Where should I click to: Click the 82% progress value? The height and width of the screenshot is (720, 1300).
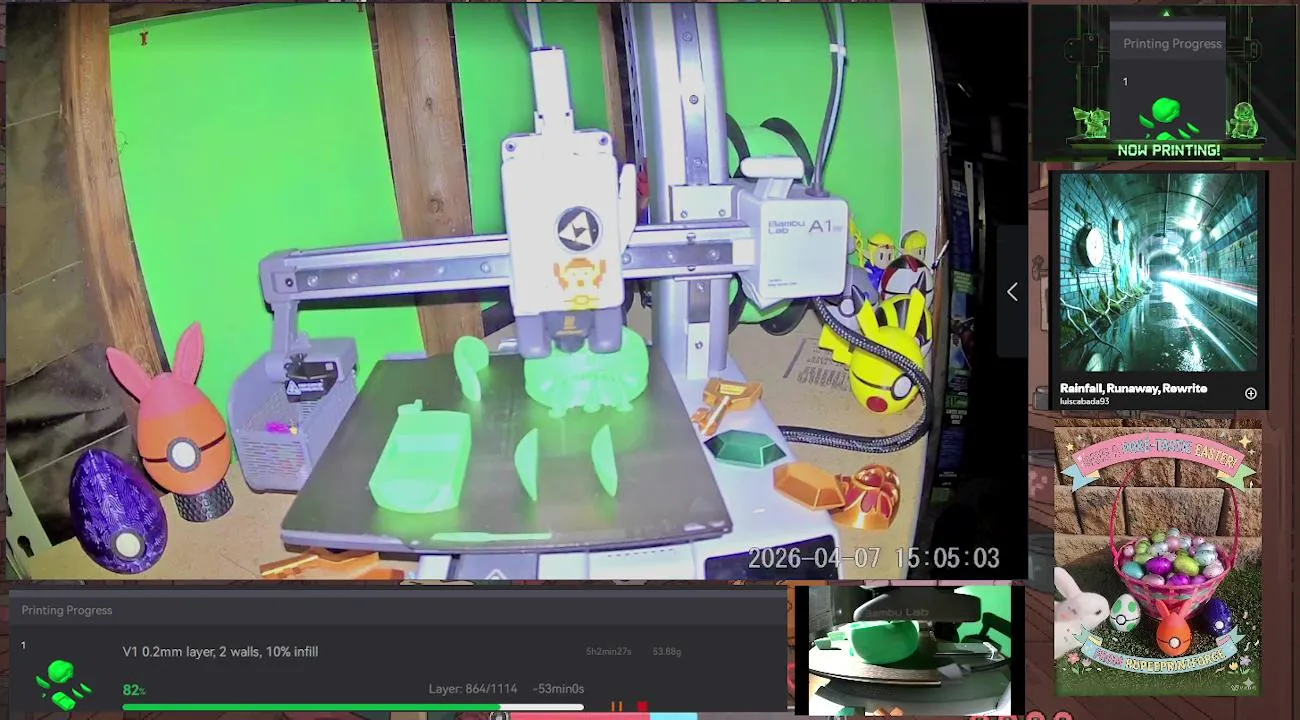tap(134, 690)
